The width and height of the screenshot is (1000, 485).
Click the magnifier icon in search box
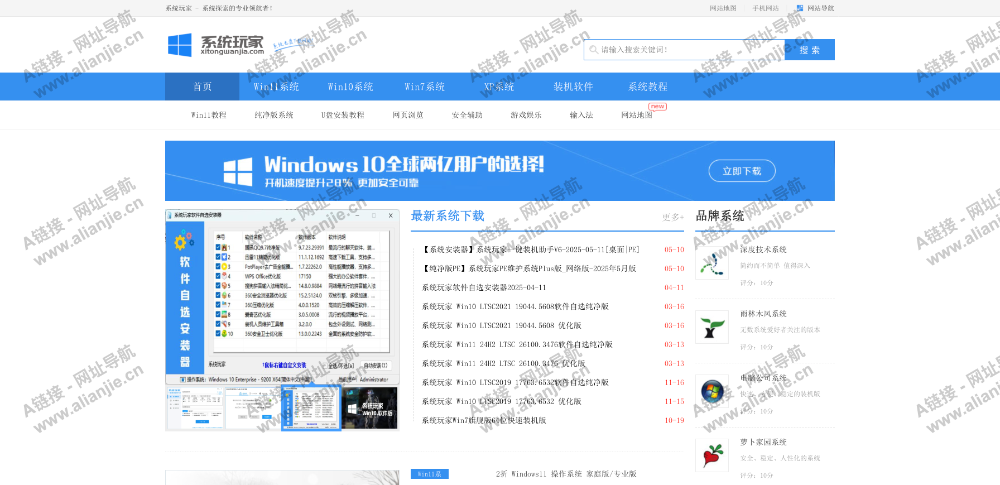(x=594, y=50)
